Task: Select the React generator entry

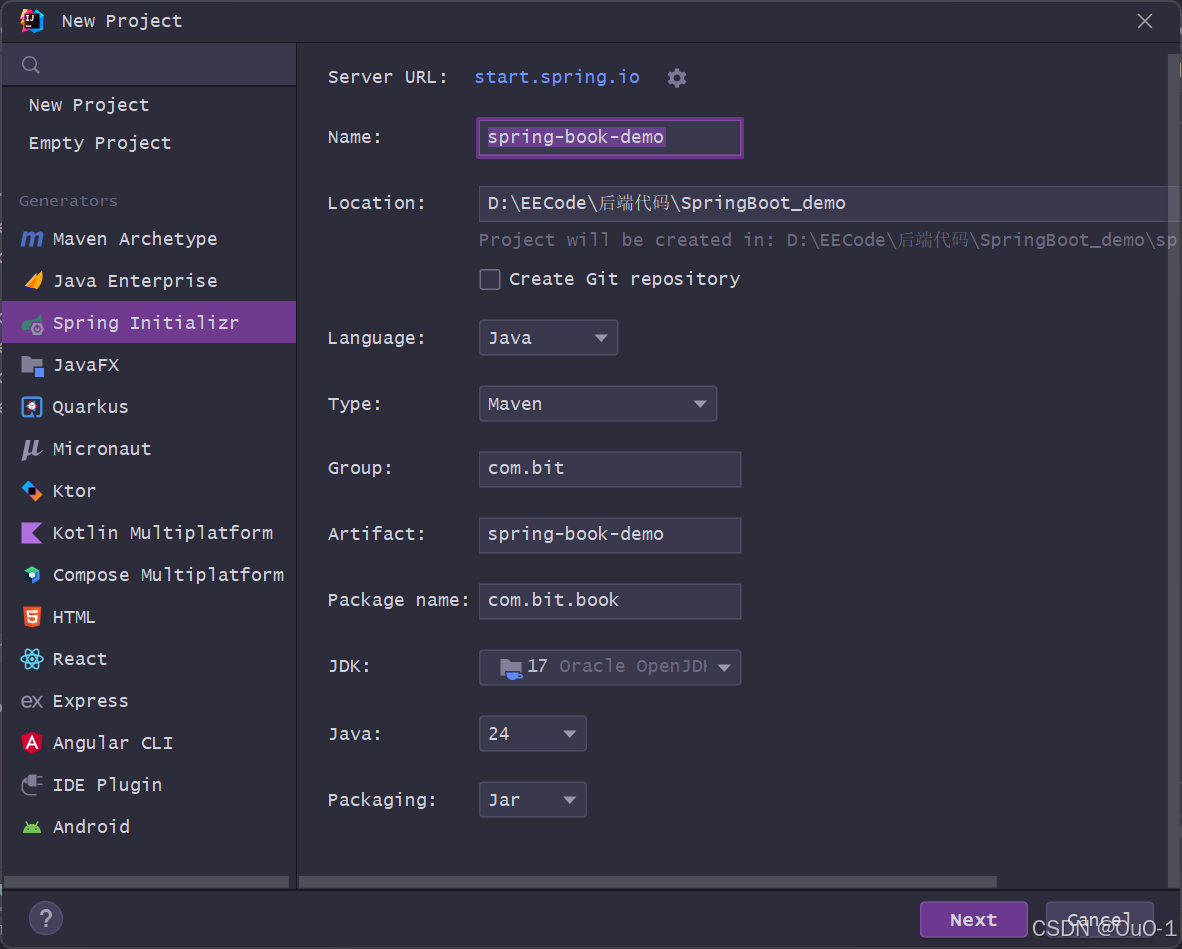Action: coord(149,659)
